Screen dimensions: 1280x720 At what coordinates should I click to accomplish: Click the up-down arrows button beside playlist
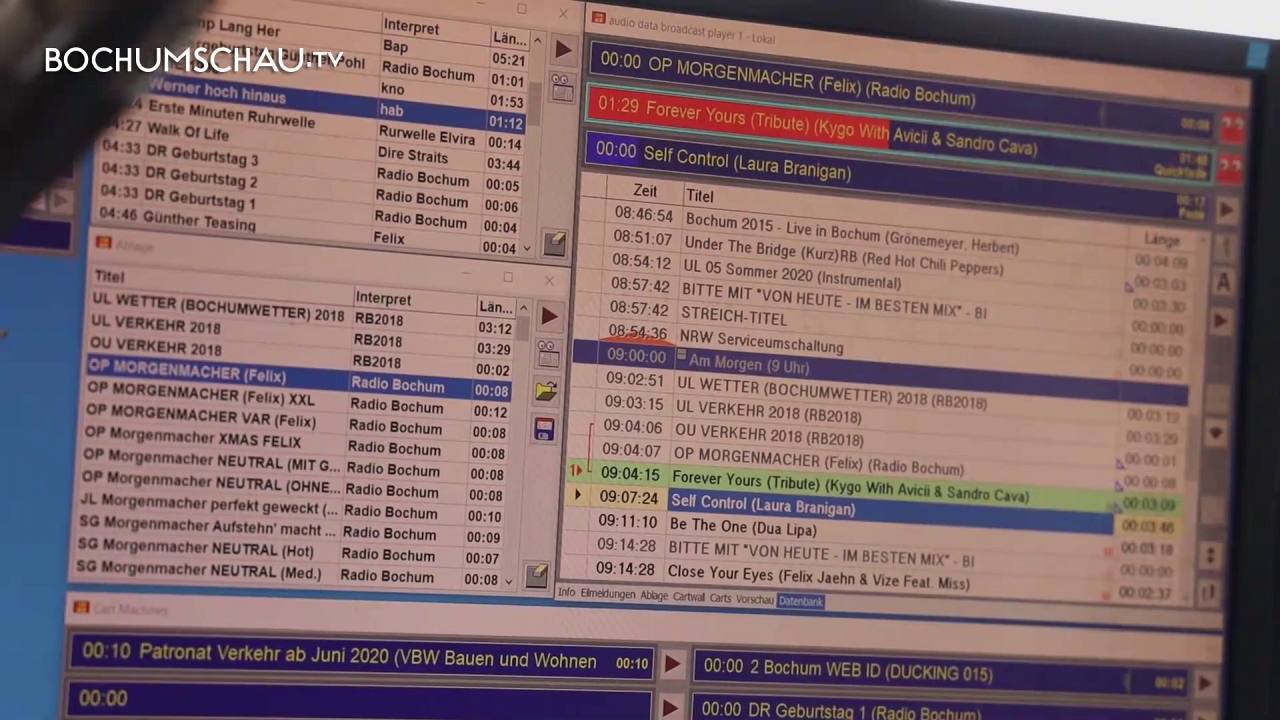click(x=1211, y=555)
